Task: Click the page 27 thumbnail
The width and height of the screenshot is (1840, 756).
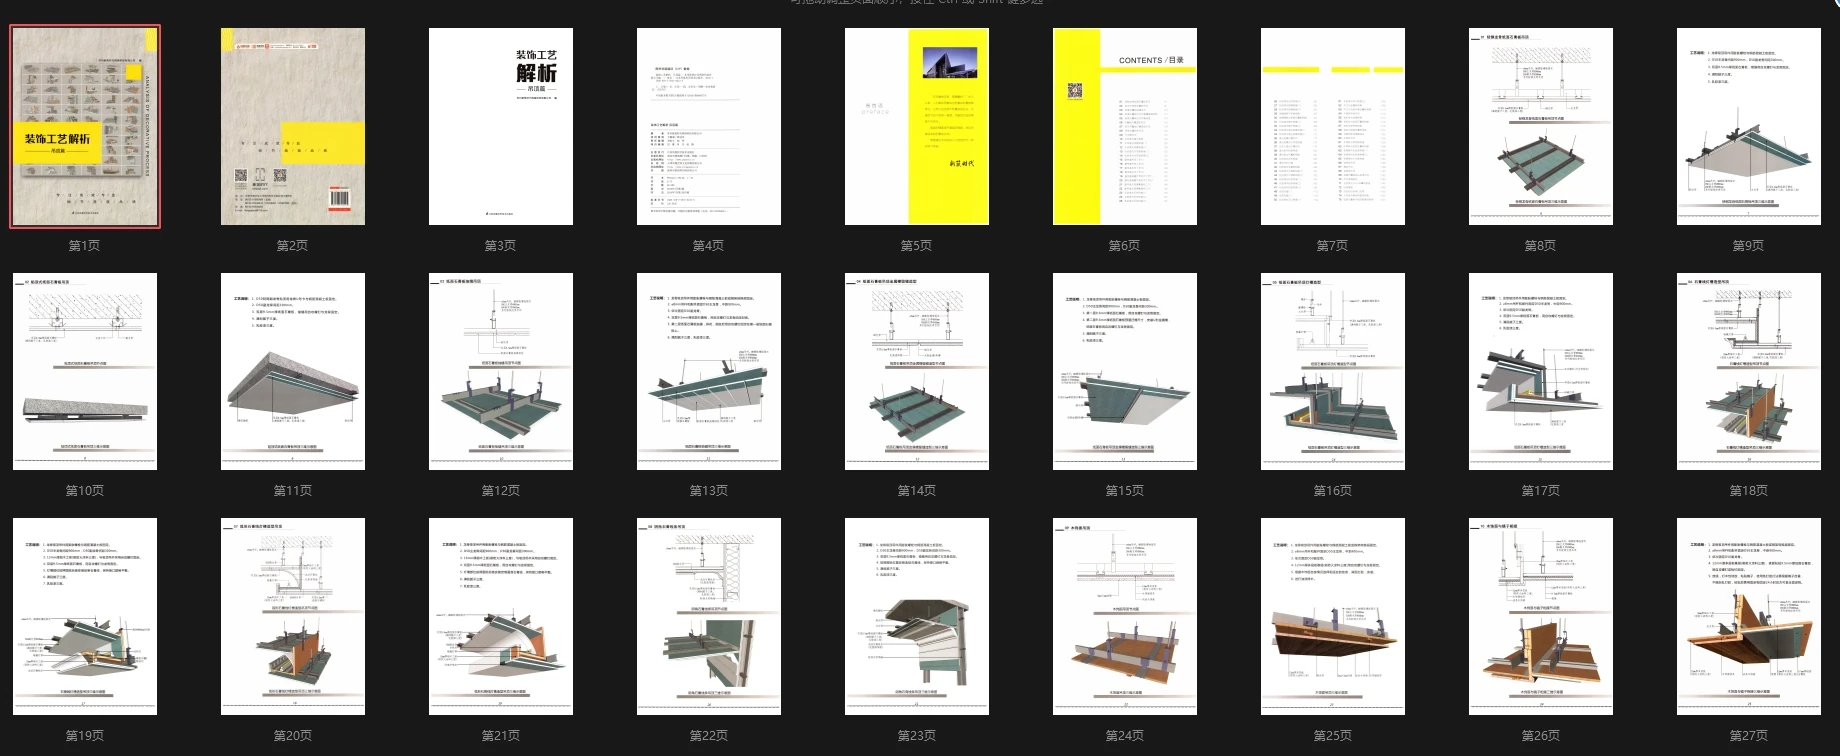Action: tap(1749, 616)
